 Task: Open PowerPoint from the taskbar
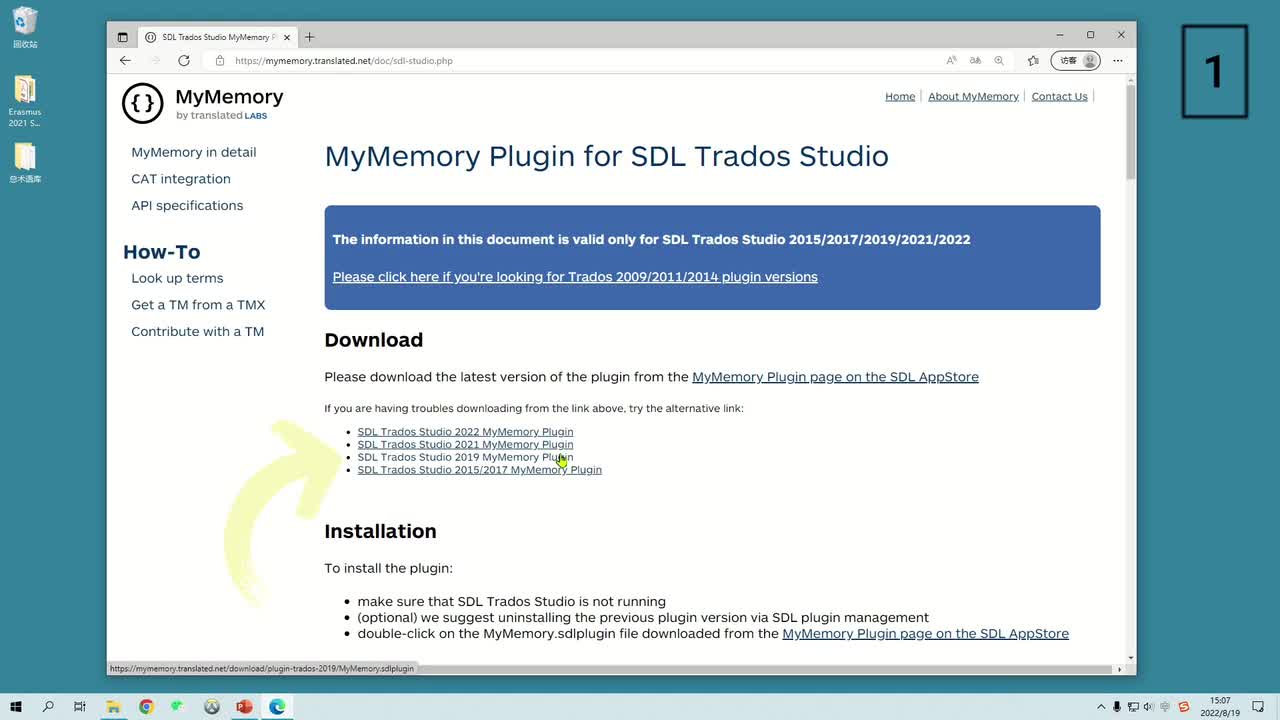coord(243,707)
